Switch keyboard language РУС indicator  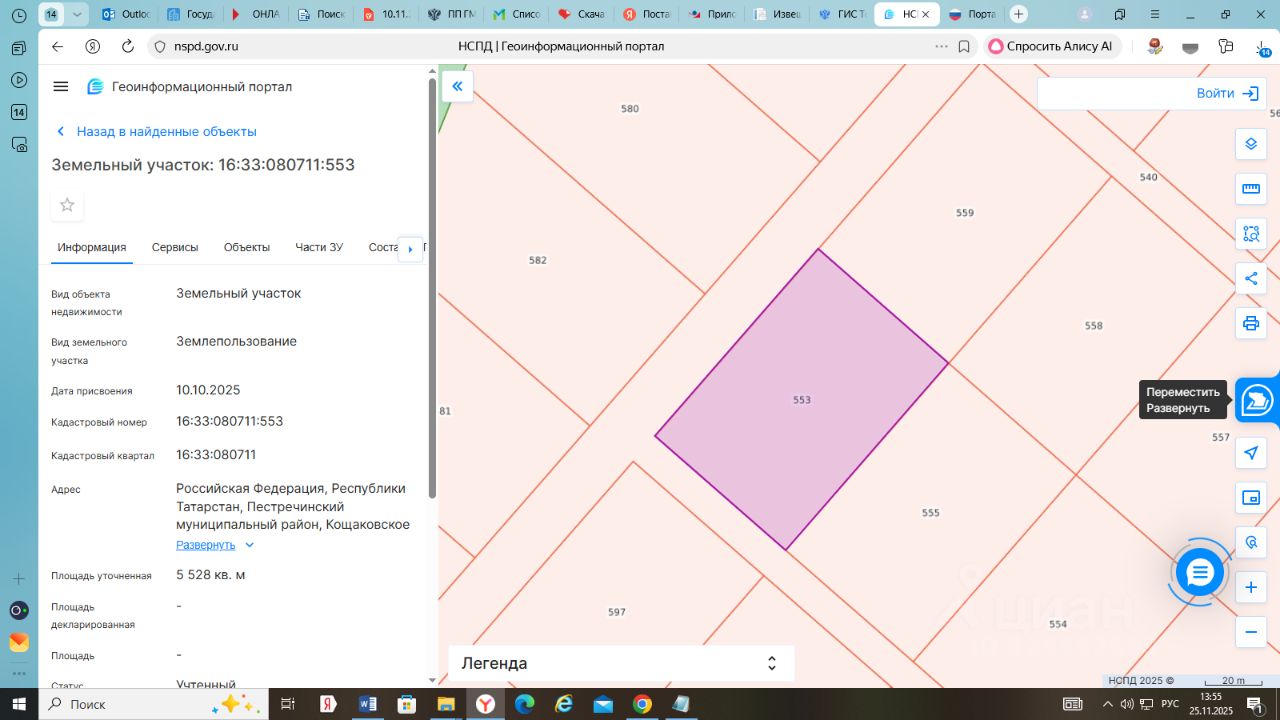click(1169, 704)
